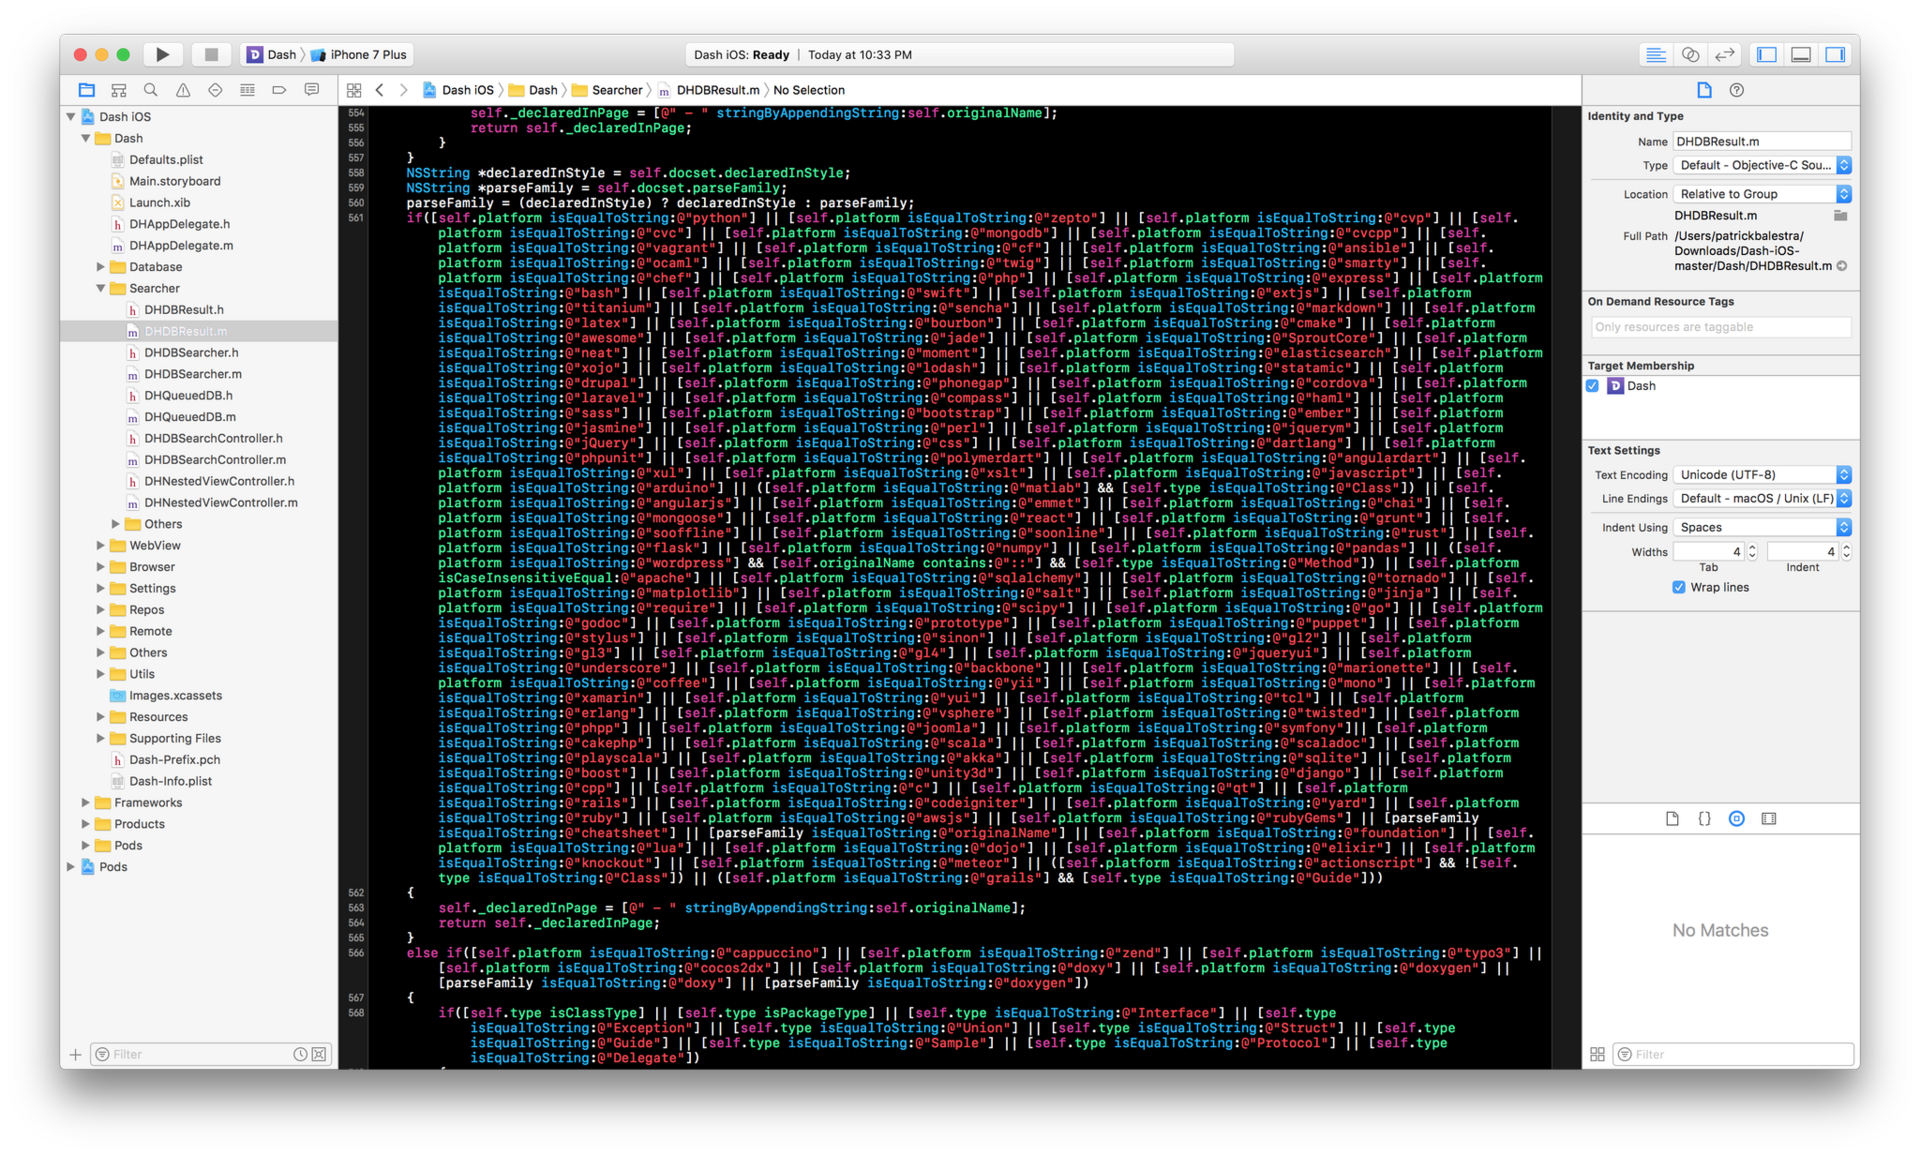Switch to Standard editor
The image size is (1920, 1155).
(1656, 55)
